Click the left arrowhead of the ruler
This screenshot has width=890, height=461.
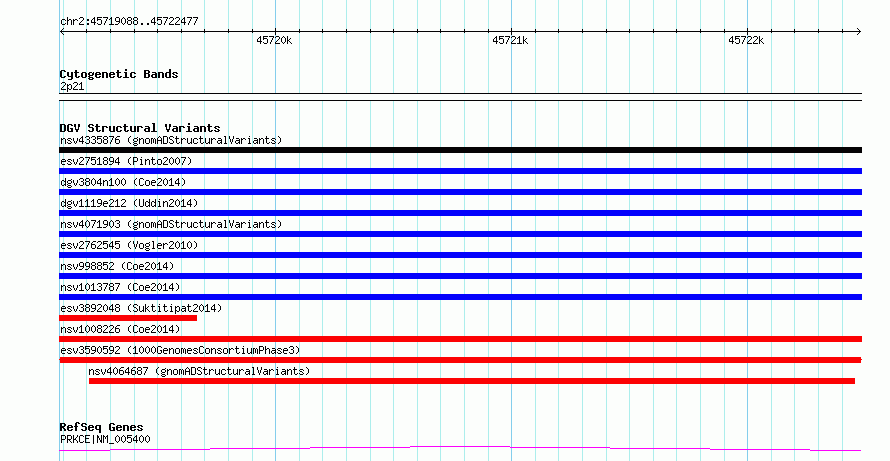coord(62,32)
